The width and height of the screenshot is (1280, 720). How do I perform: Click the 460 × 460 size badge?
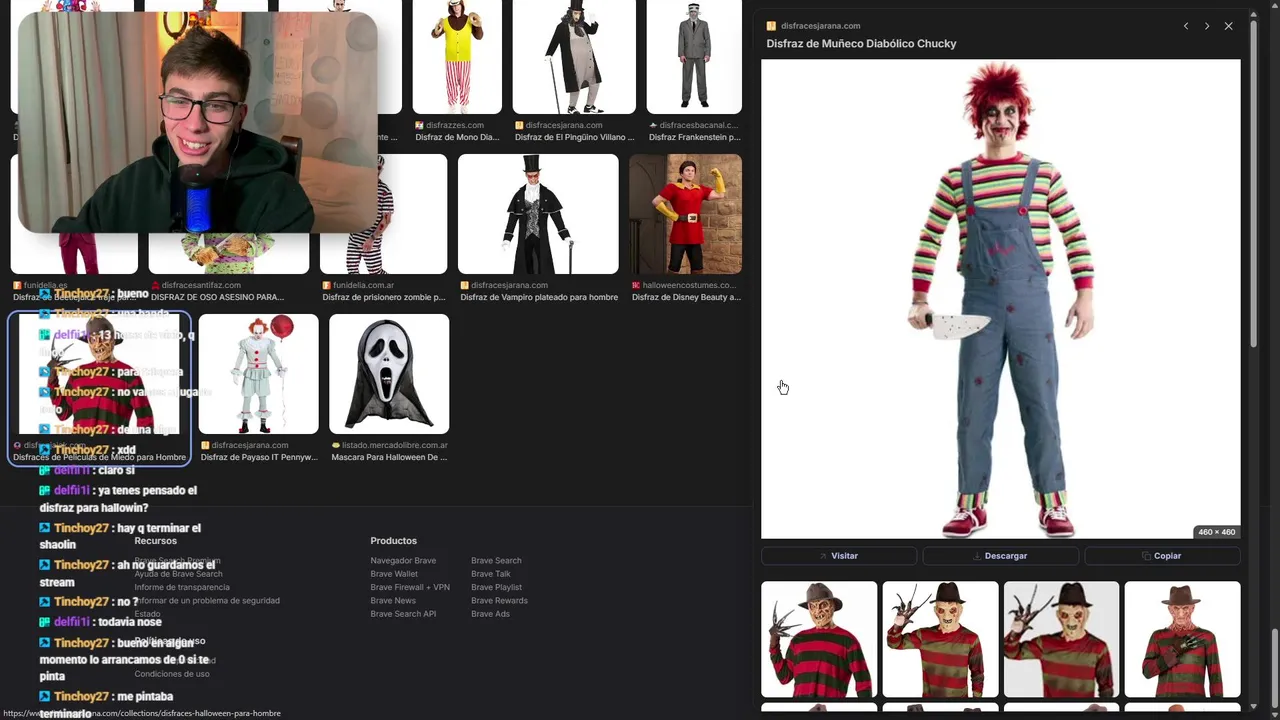click(x=1216, y=532)
